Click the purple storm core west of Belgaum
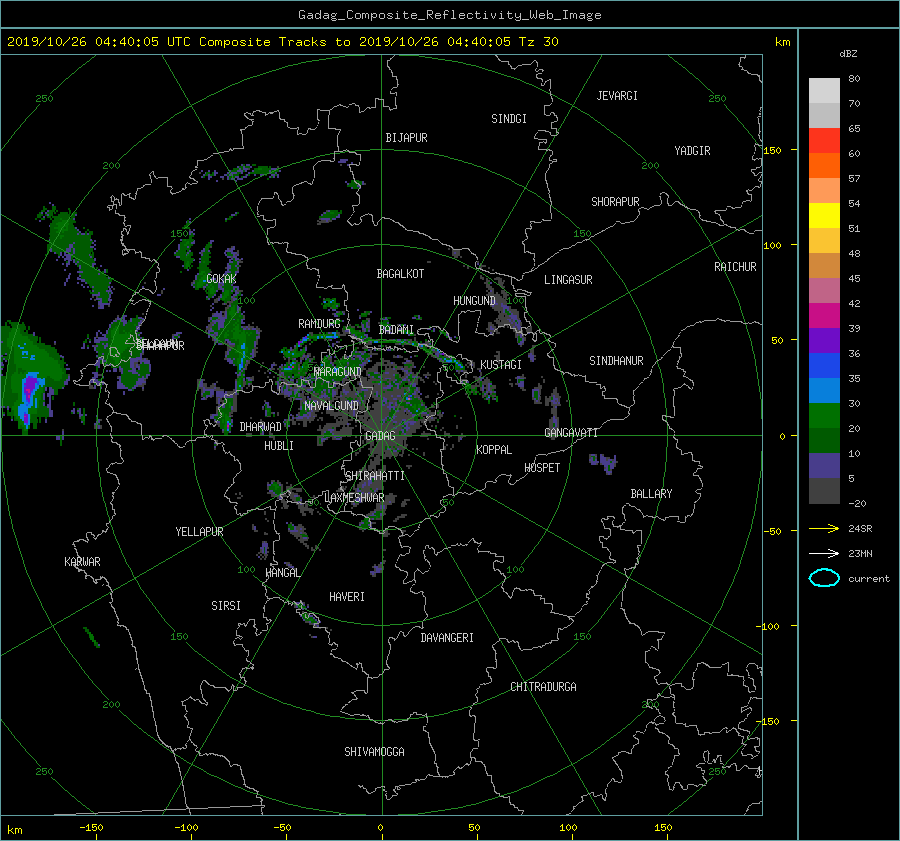This screenshot has width=900, height=841. (x=30, y=387)
